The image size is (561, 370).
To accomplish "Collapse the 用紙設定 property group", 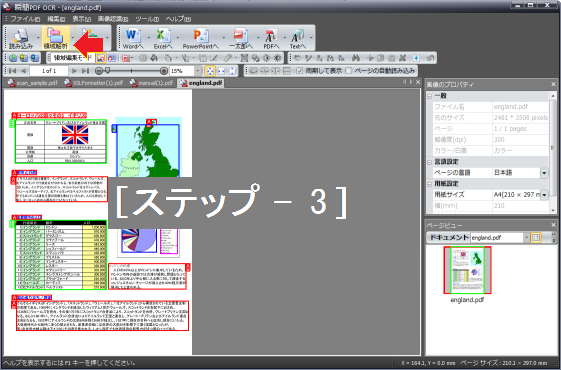I will coord(430,184).
